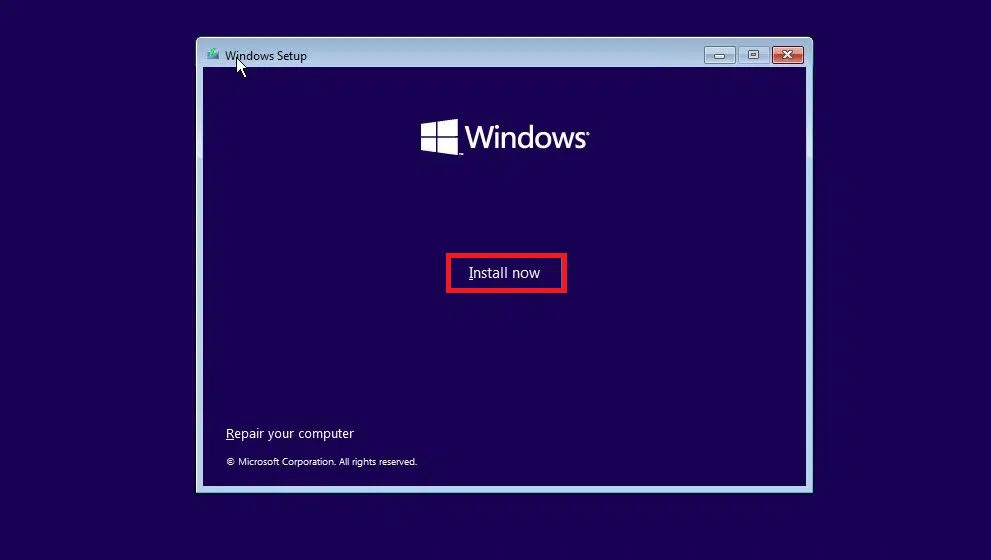Screen dimensions: 991x560
Task: Minimize the Windows Setup window
Action: click(719, 55)
